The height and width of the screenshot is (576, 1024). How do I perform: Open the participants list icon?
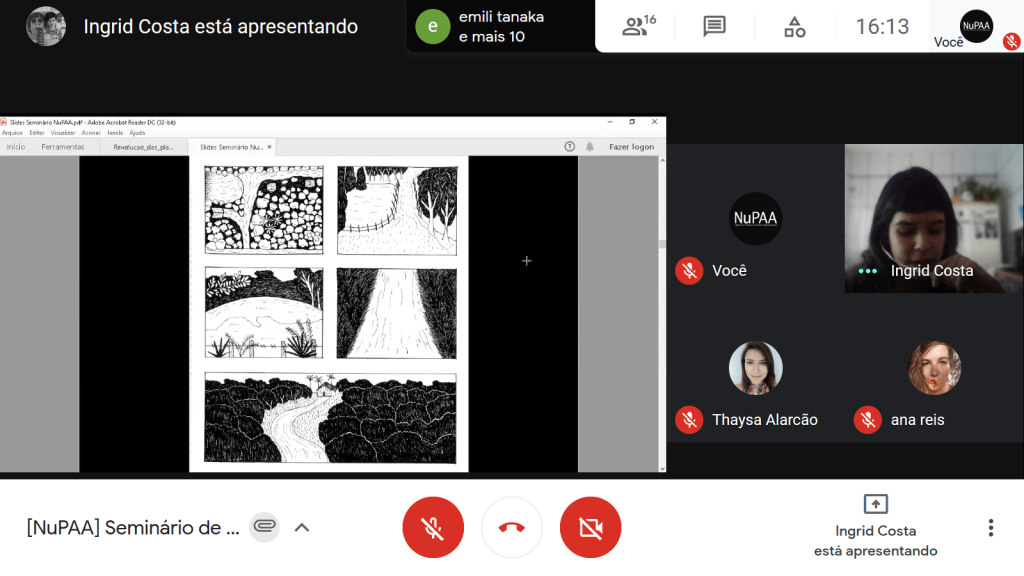[x=638, y=27]
